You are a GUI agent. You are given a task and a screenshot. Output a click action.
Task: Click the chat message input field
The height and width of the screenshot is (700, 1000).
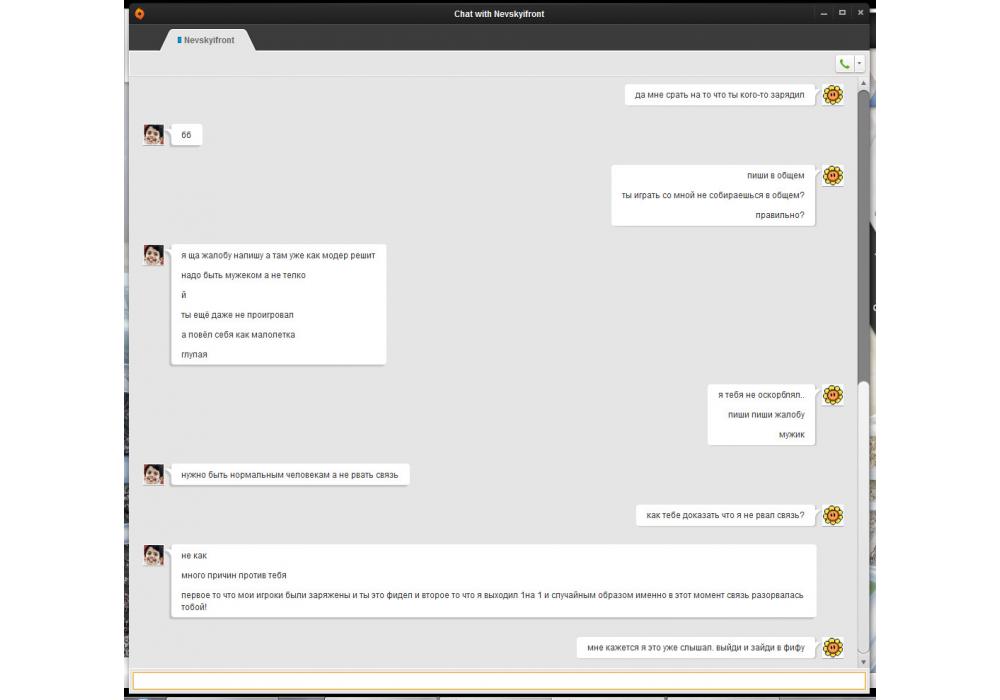coord(499,680)
